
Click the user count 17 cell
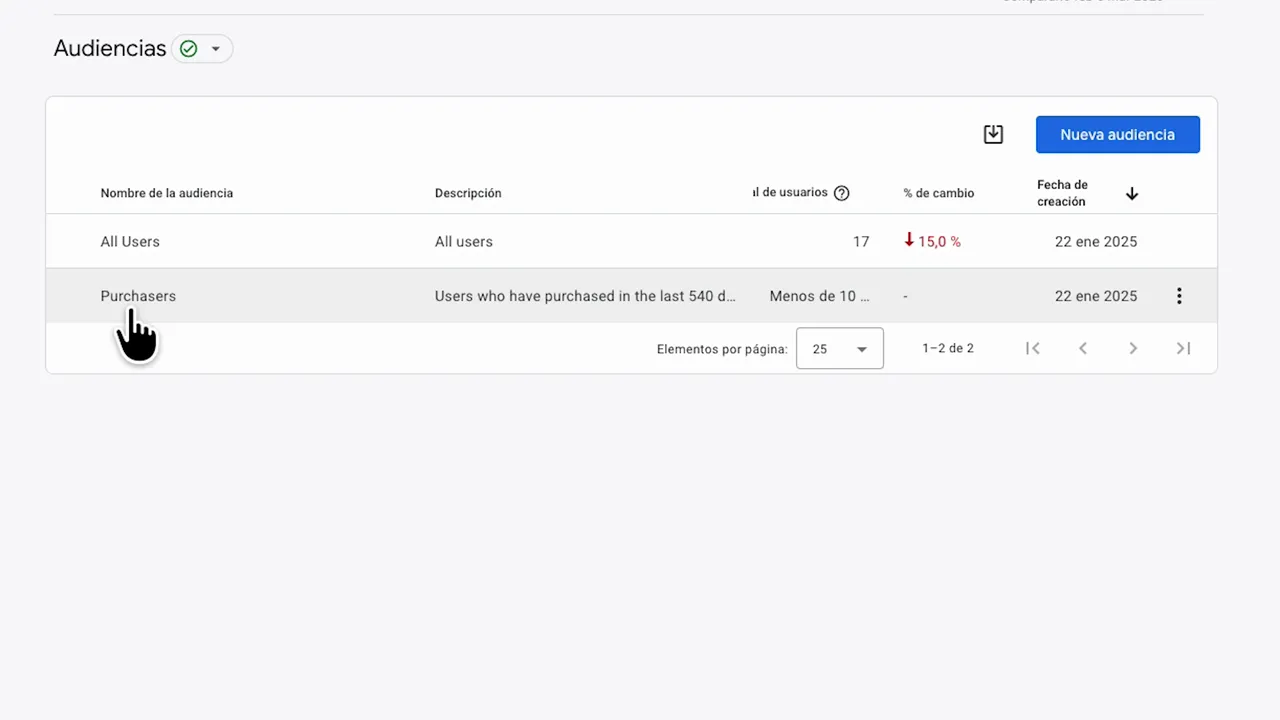(861, 242)
